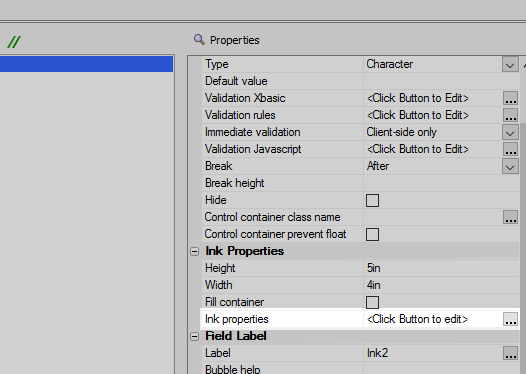The width and height of the screenshot is (526, 374).
Task: Click the Properties magnifier icon
Action: [199, 40]
